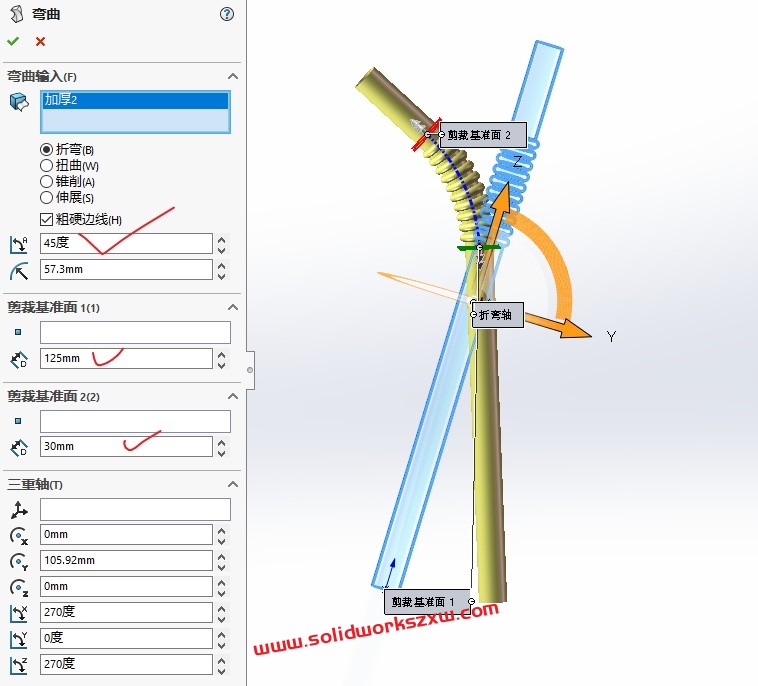Click the triad coordinate system icon
Image resolution: width=758 pixels, height=686 pixels.
[19, 510]
